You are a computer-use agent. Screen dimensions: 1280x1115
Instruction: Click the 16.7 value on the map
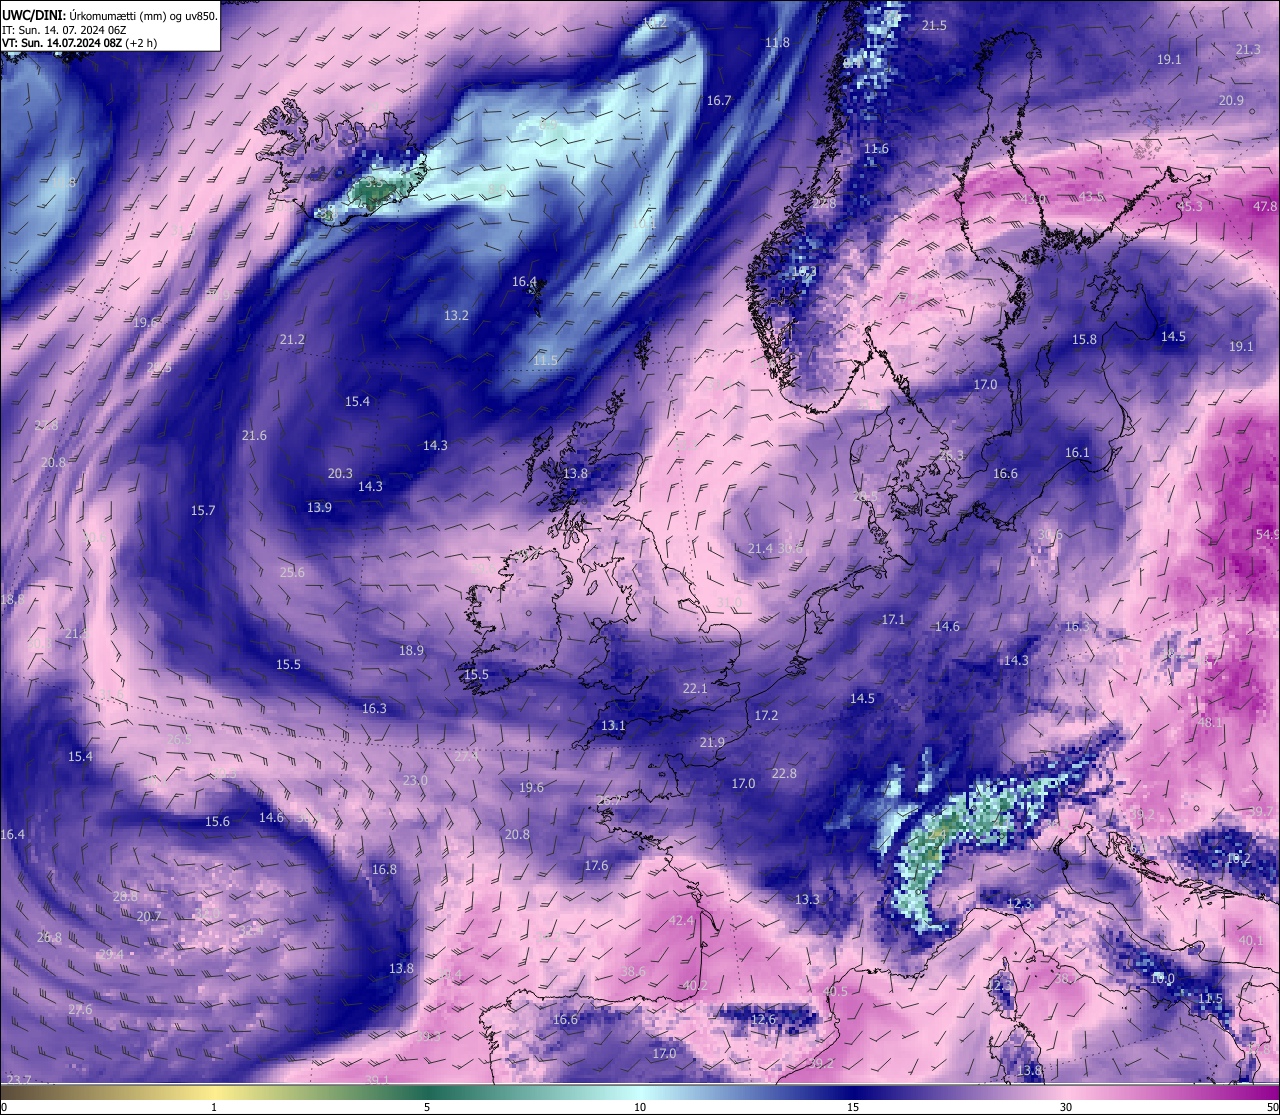719,100
